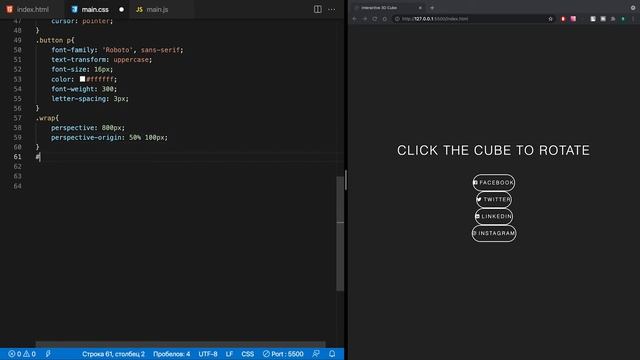Click the green browser extension icon
The width and height of the screenshot is (640, 360).
623,19
